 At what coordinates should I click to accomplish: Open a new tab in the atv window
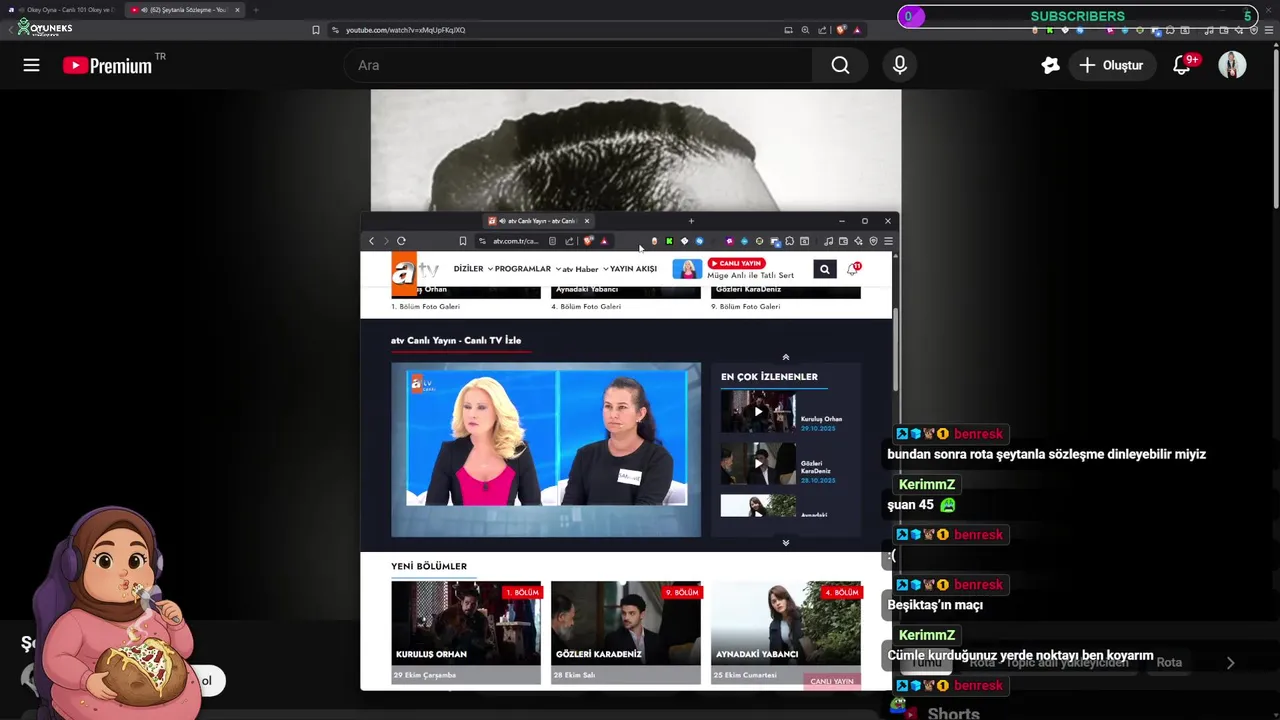[691, 221]
